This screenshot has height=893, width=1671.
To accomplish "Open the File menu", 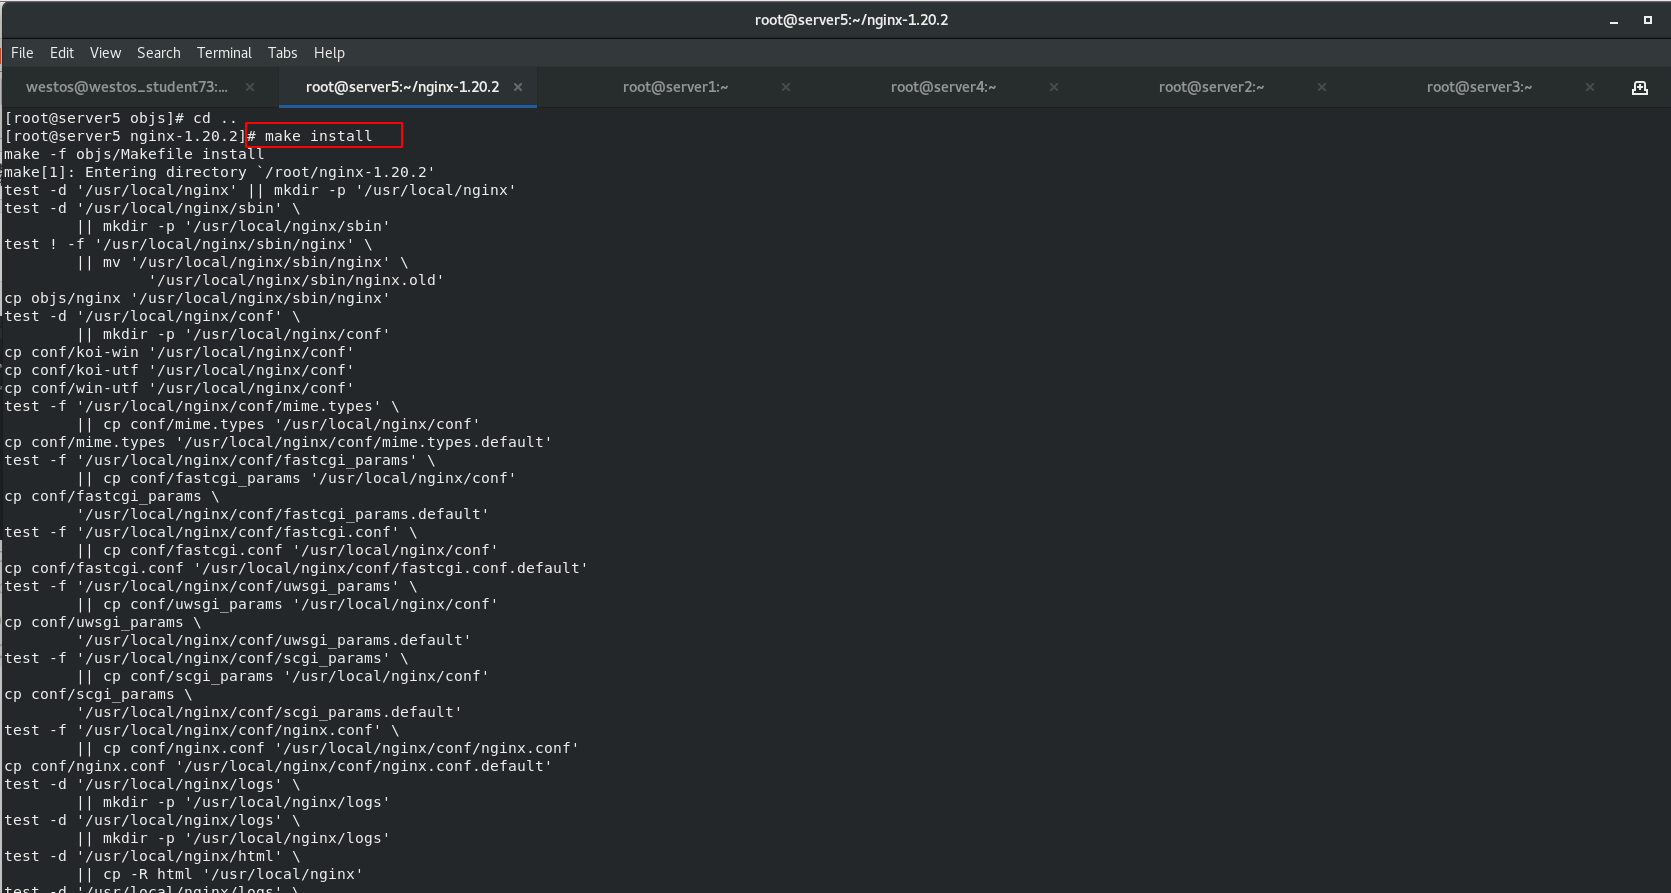I will tap(22, 53).
